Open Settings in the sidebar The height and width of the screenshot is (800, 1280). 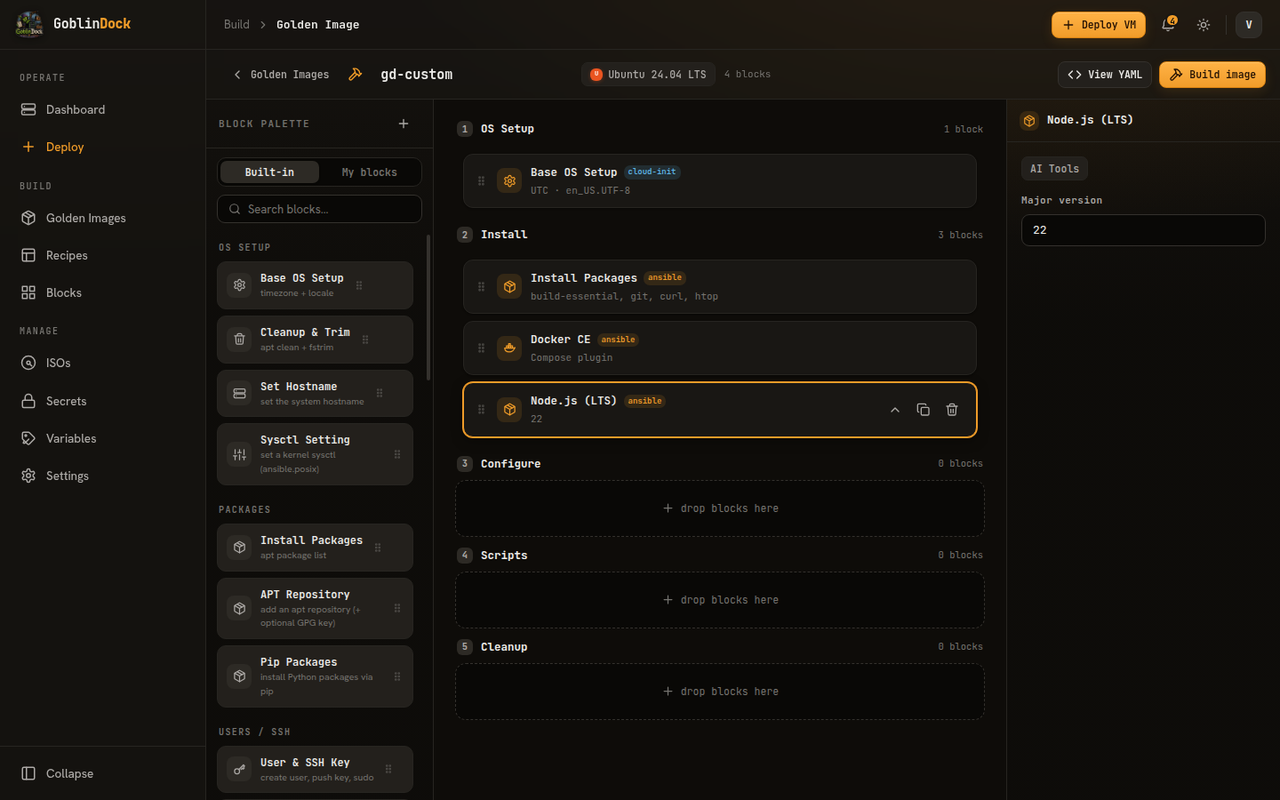coord(102,476)
